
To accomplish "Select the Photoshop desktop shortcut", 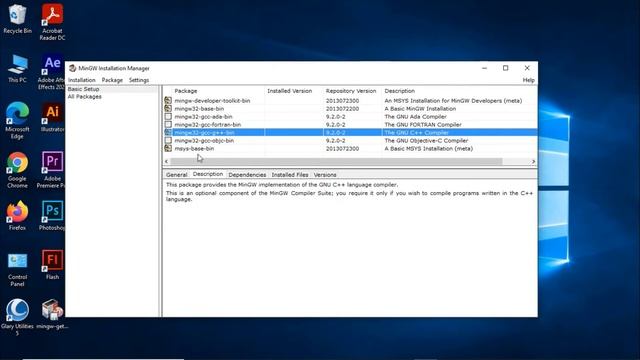I will (52, 216).
